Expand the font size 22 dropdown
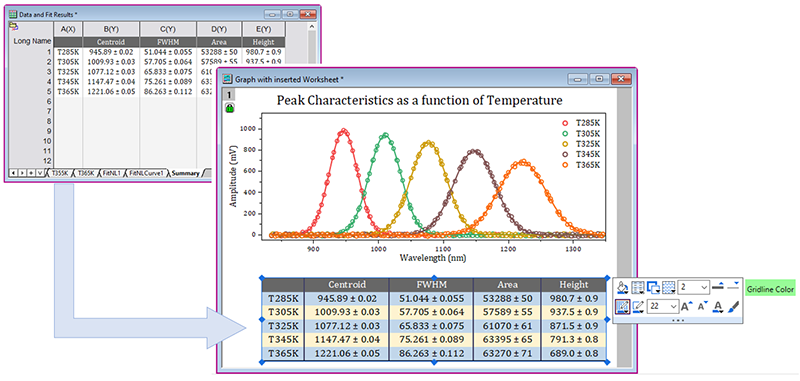 pyautogui.click(x=663, y=307)
